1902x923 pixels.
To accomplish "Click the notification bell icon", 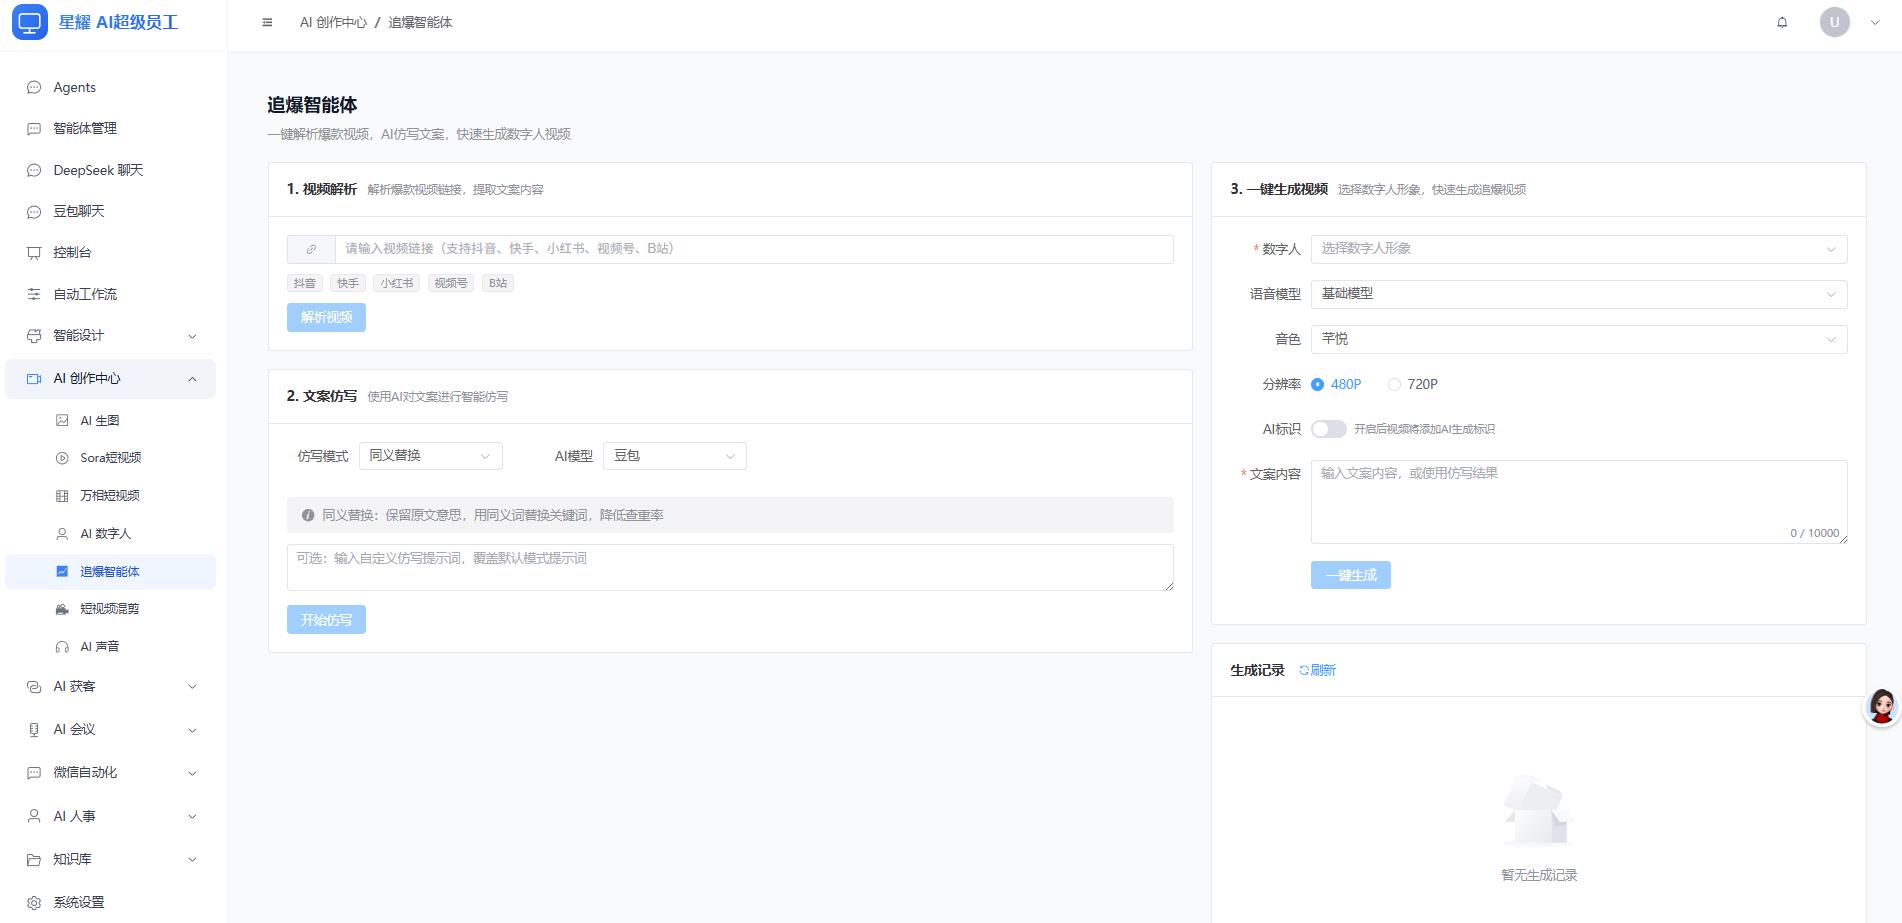I will coord(1781,22).
